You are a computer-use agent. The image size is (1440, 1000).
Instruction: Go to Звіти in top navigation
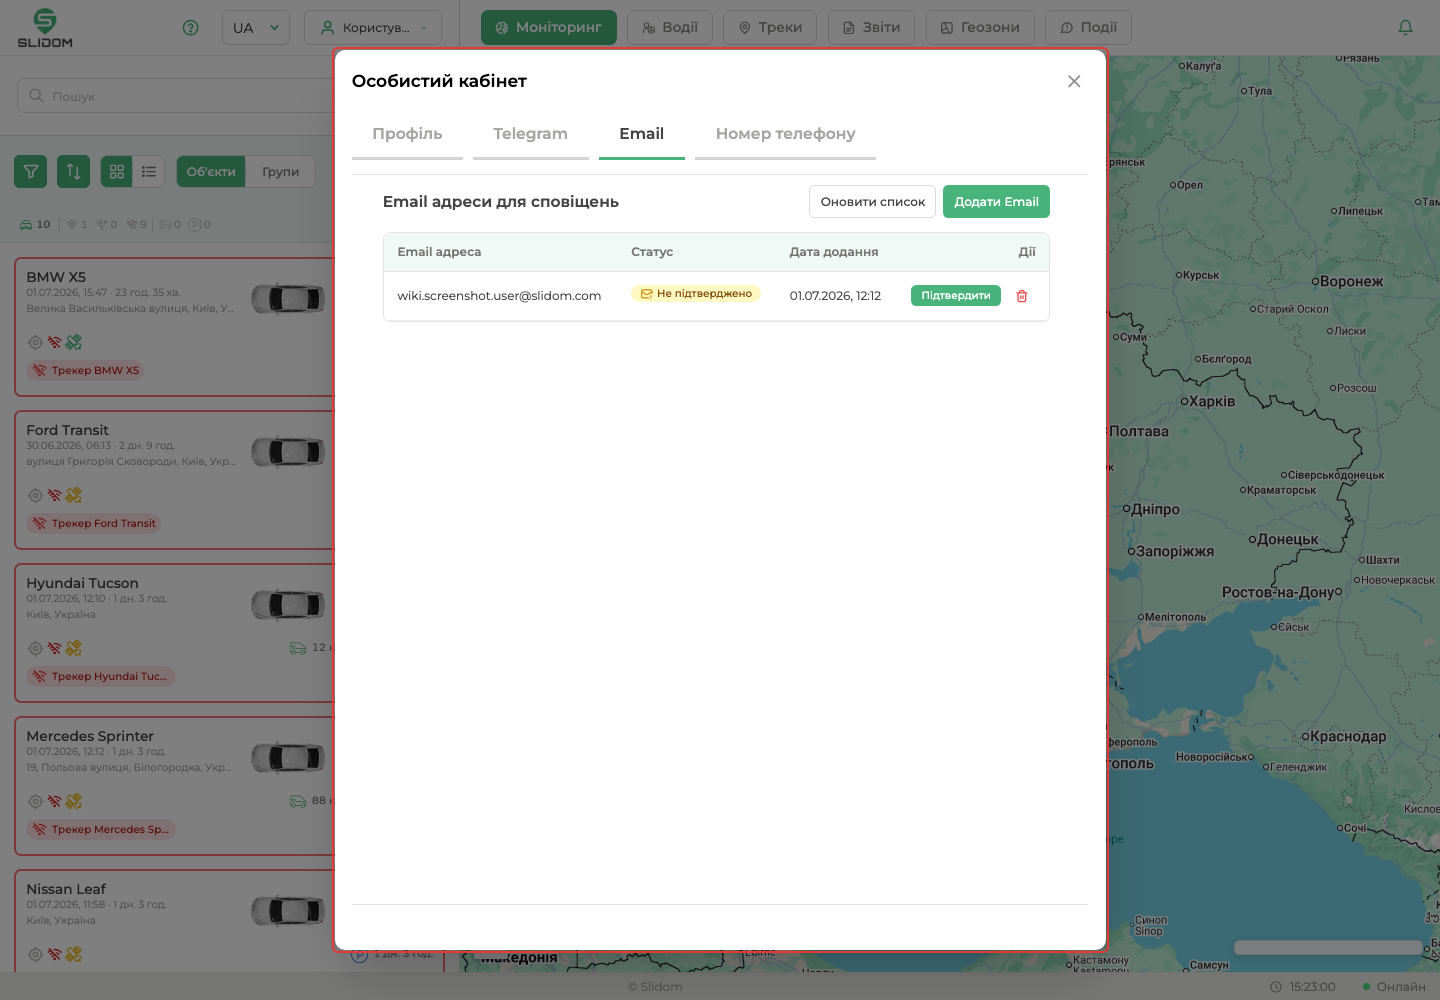pos(872,28)
